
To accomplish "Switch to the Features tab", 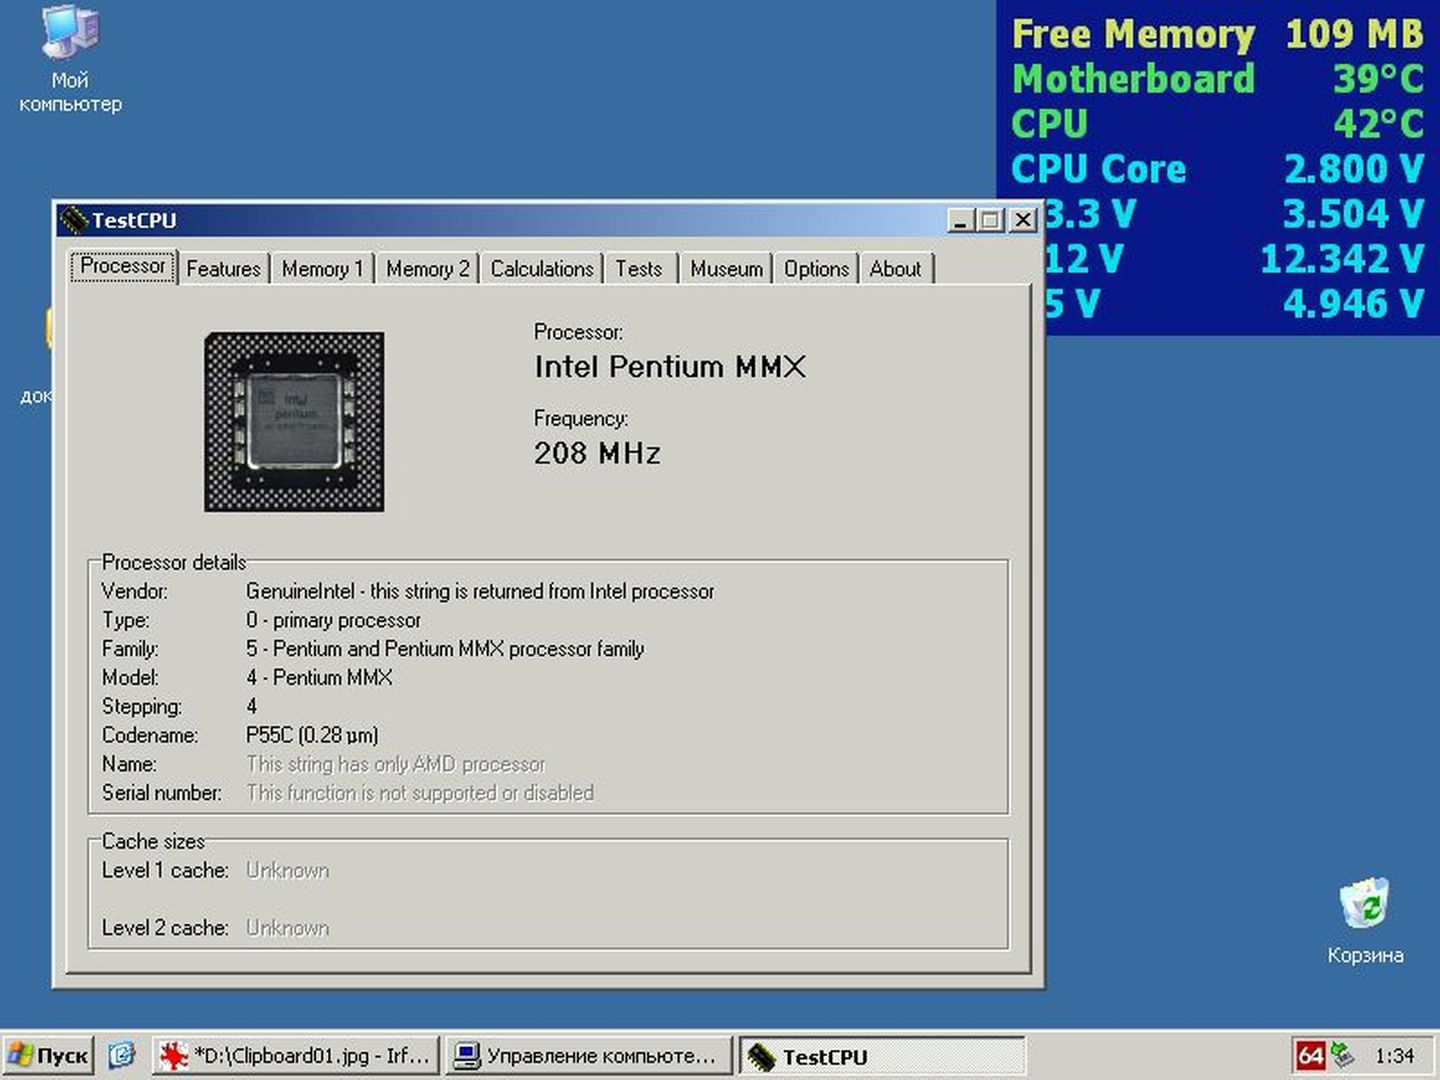I will [223, 269].
